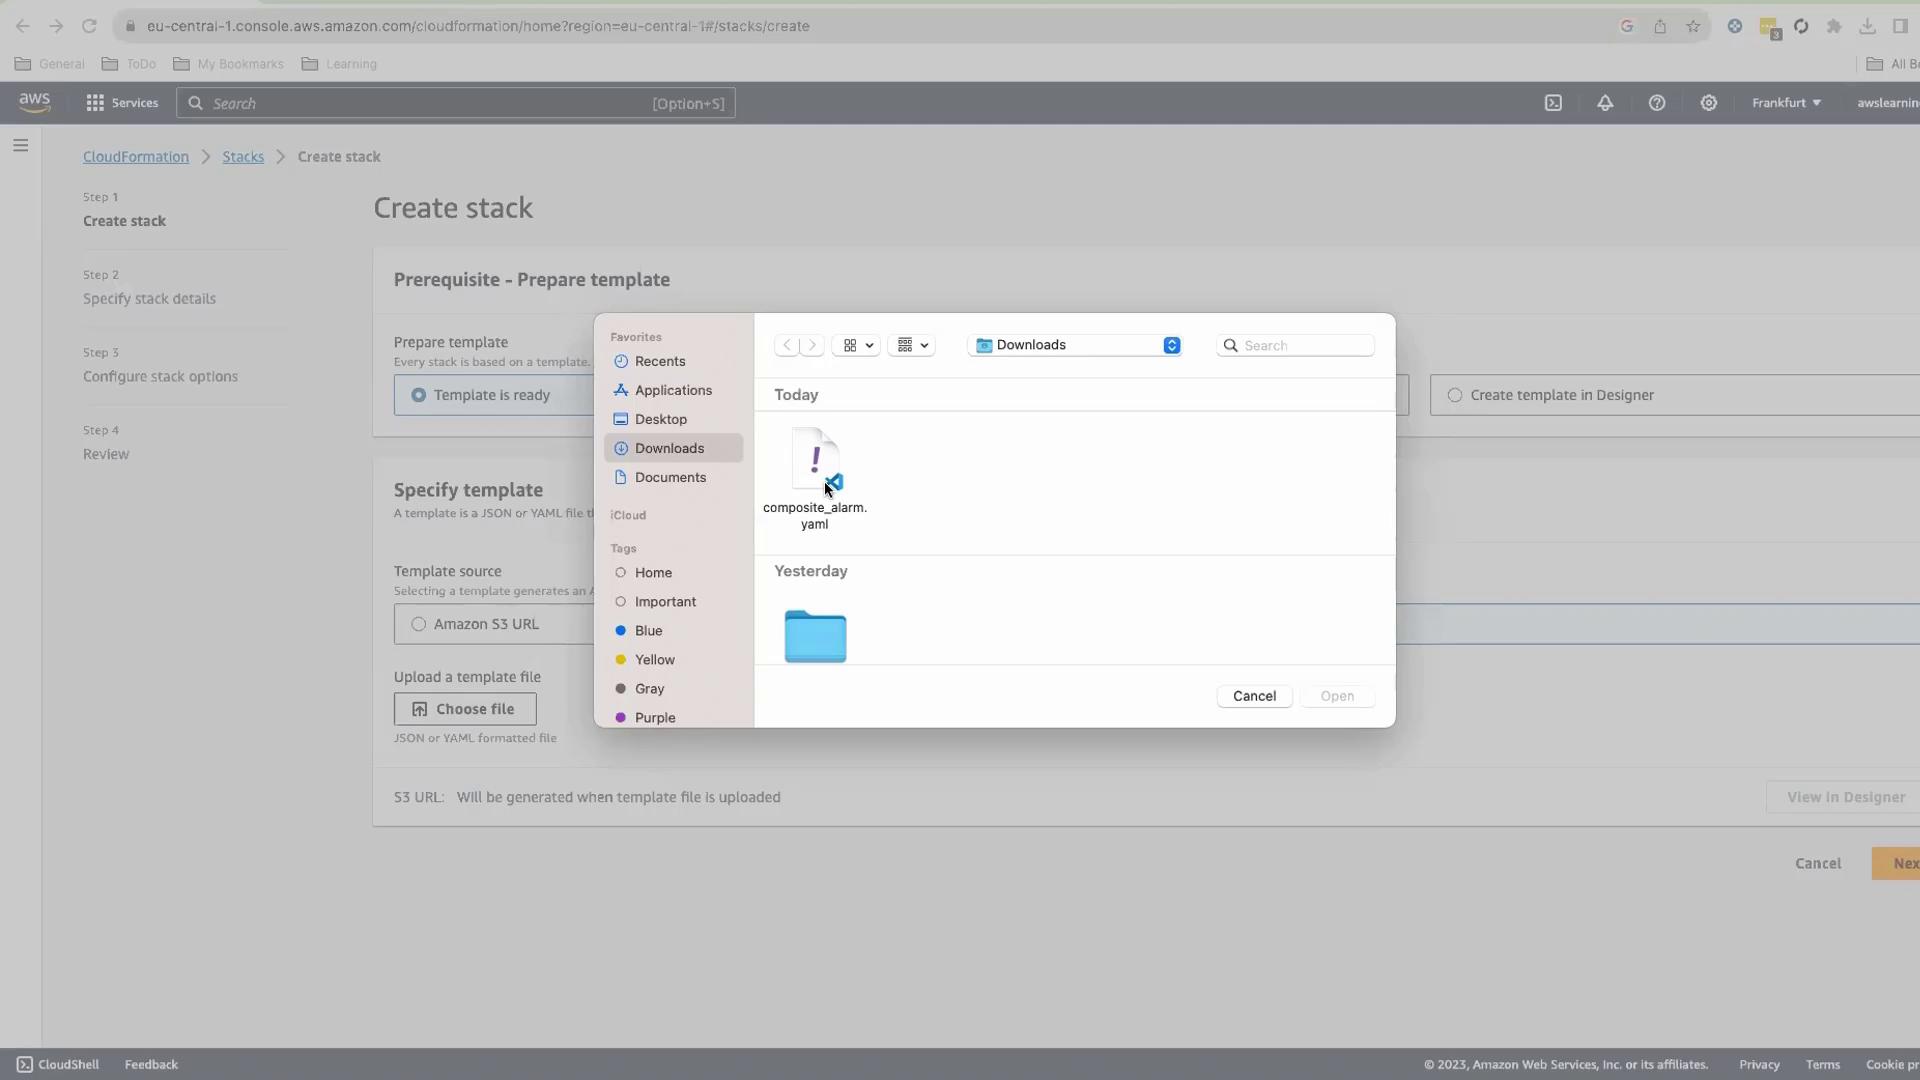The width and height of the screenshot is (1920, 1080).
Task: Open the help question mark icon
Action: pos(1657,103)
